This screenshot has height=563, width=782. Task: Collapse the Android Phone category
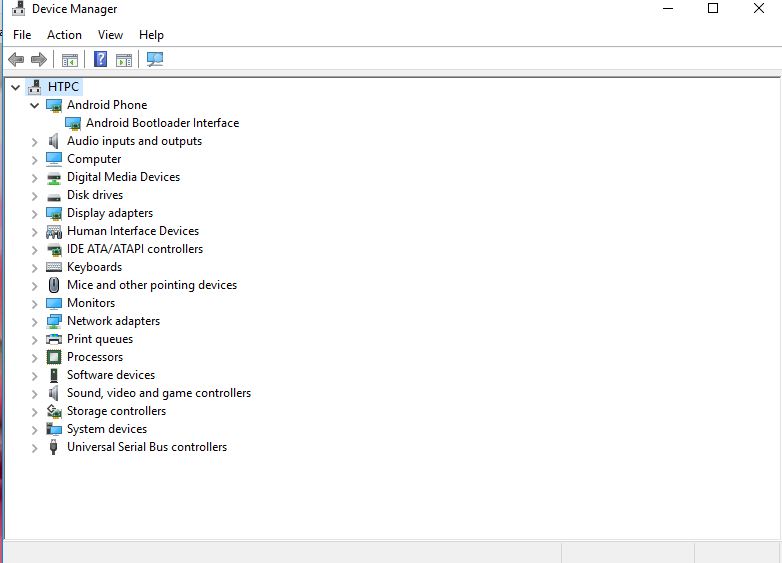(x=35, y=105)
